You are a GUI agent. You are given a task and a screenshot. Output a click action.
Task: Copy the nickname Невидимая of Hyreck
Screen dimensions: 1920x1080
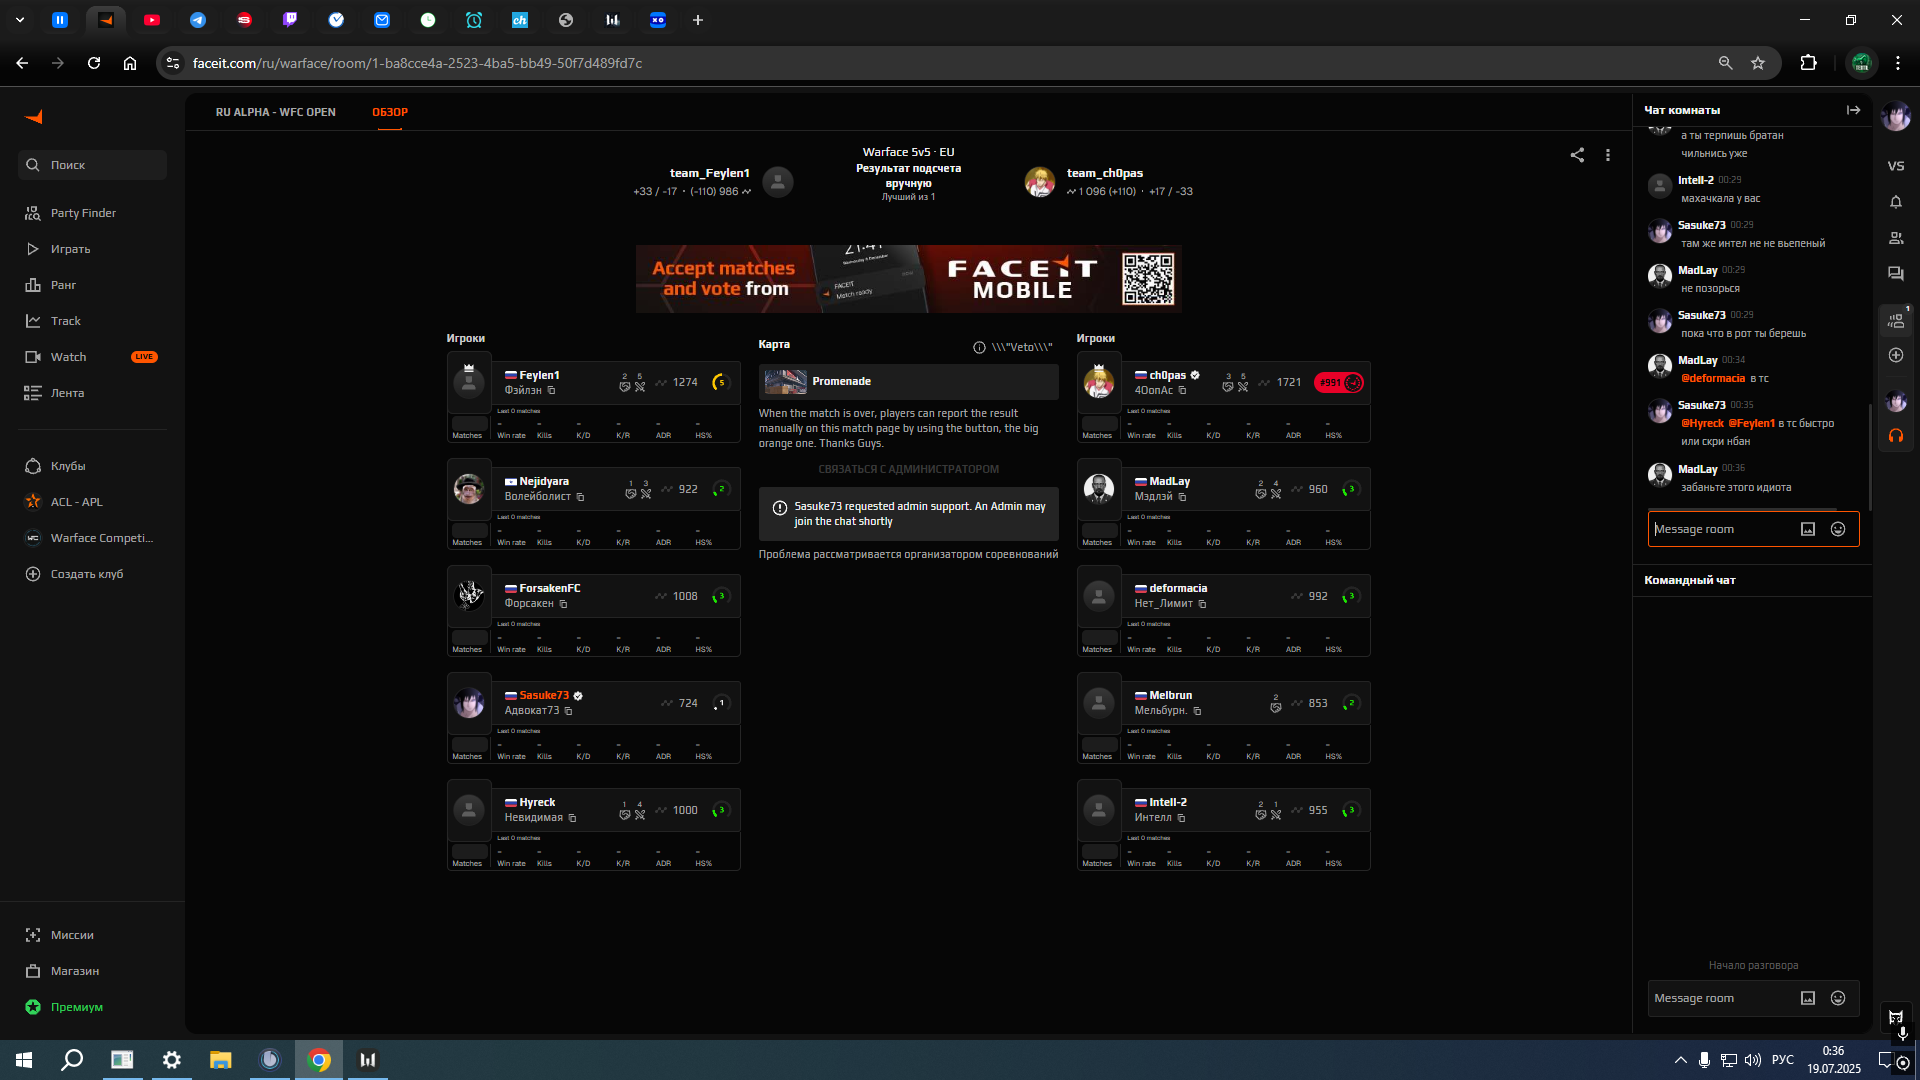tap(572, 818)
